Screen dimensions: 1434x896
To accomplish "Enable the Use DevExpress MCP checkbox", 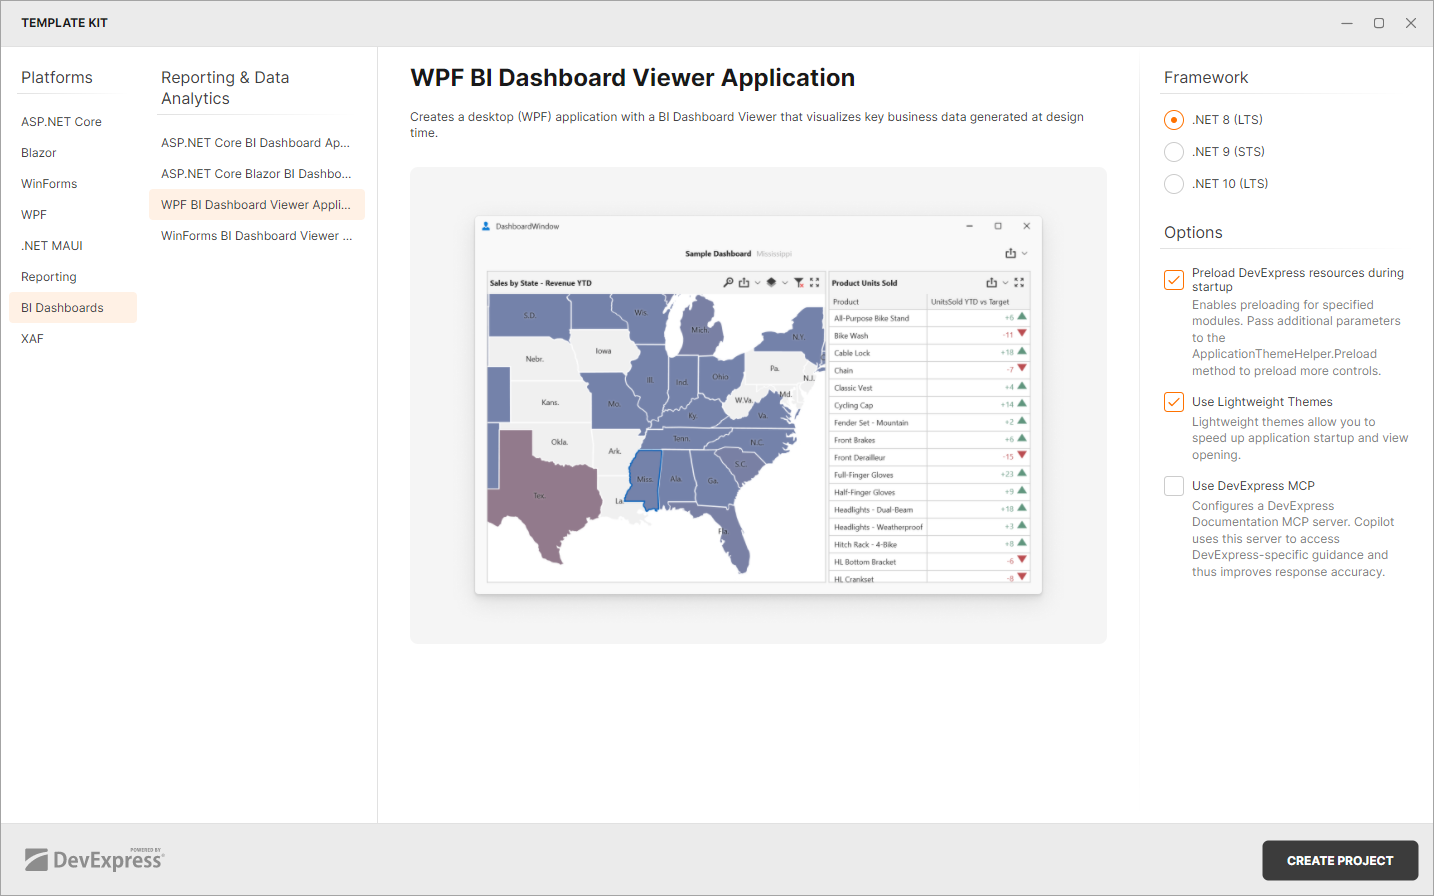I will coord(1173,486).
